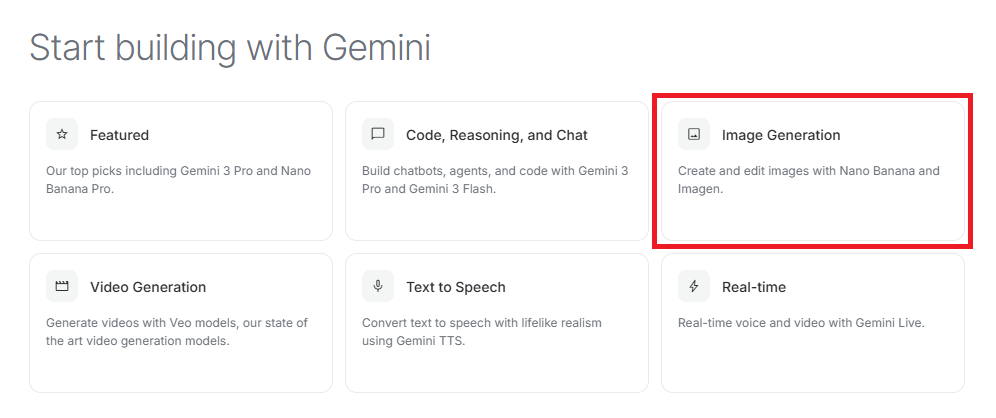
Task: Click the Featured card description about top picks
Action: pos(178,180)
